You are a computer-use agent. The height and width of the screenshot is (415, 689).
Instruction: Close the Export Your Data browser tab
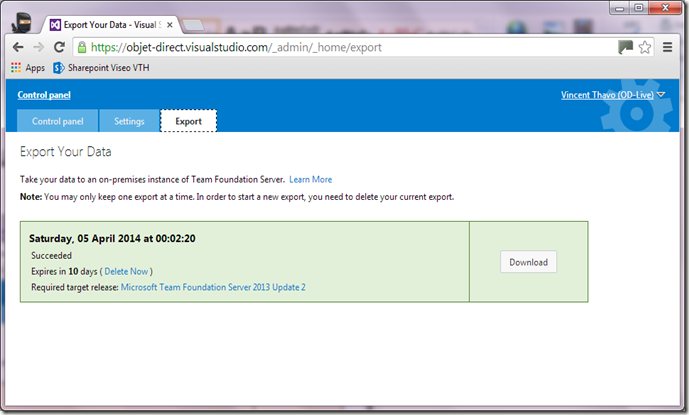[x=170, y=25]
